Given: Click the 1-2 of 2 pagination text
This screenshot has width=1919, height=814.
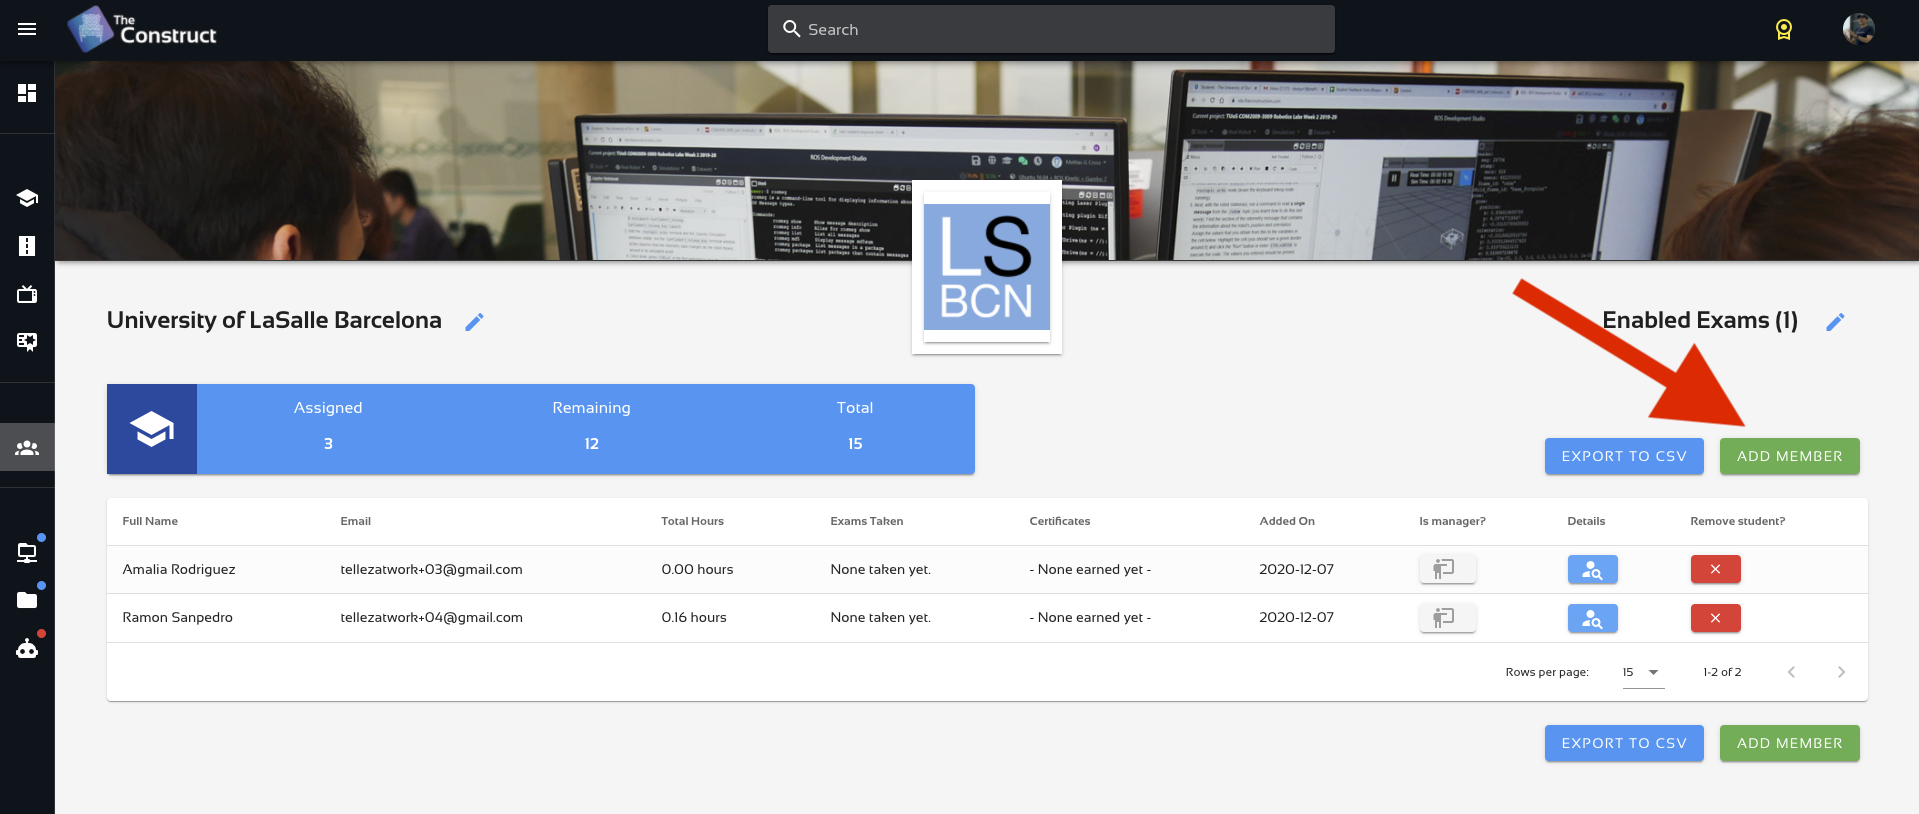Looking at the screenshot, I should point(1722,672).
